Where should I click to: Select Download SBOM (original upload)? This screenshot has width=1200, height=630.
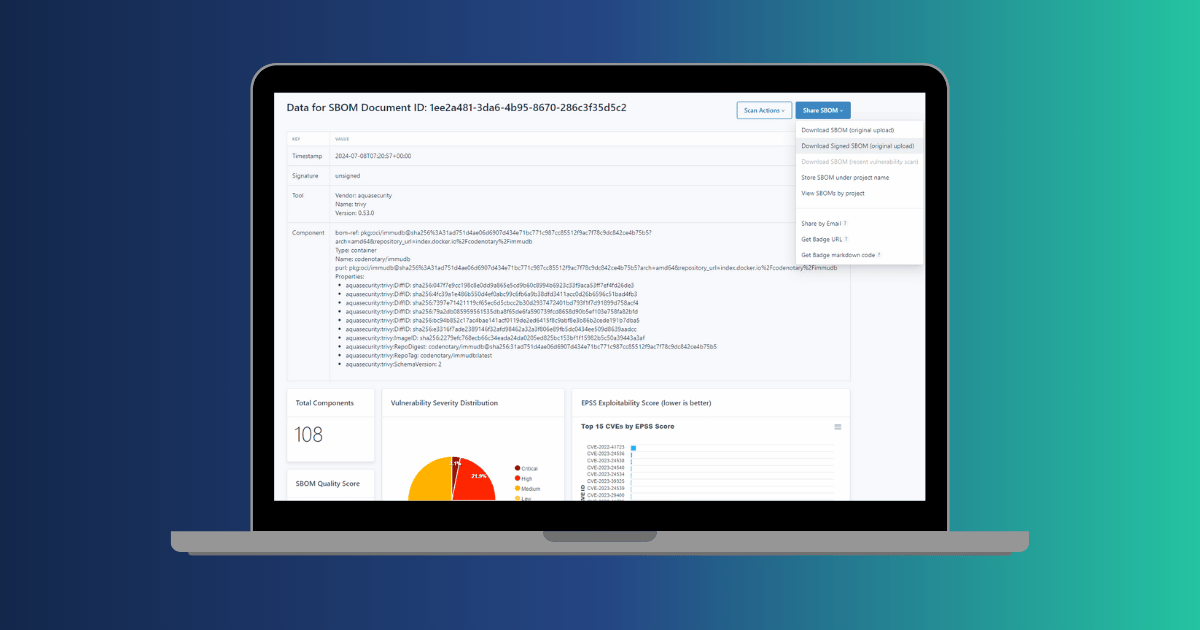coord(847,130)
